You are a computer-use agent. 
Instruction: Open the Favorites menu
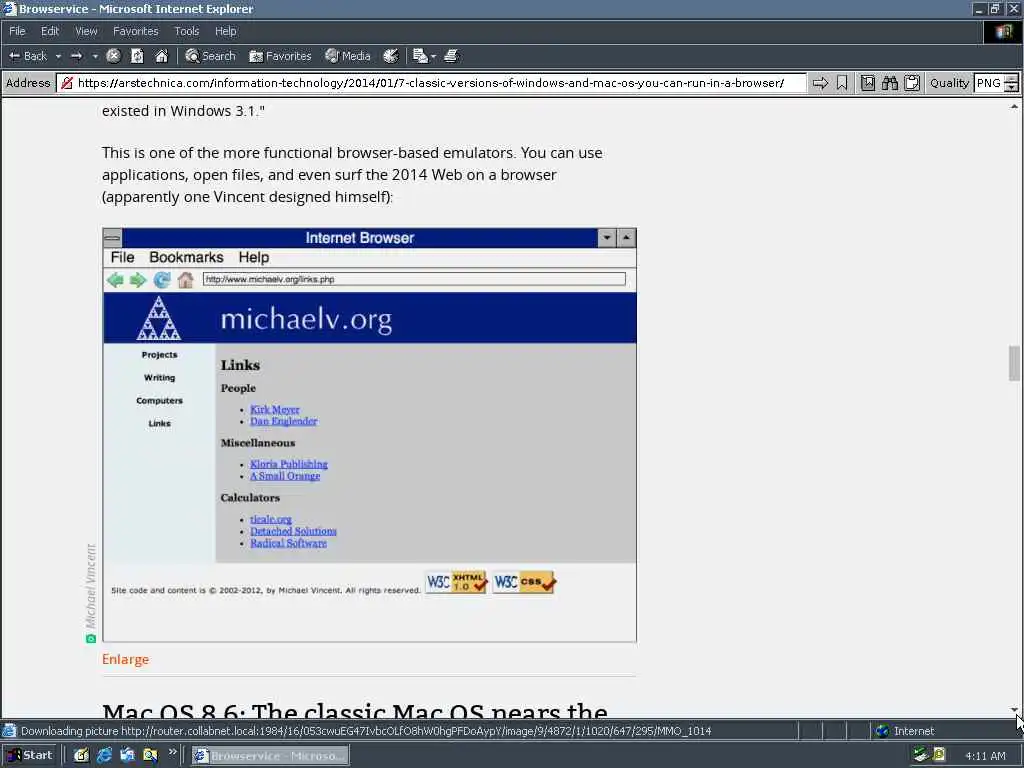(135, 31)
